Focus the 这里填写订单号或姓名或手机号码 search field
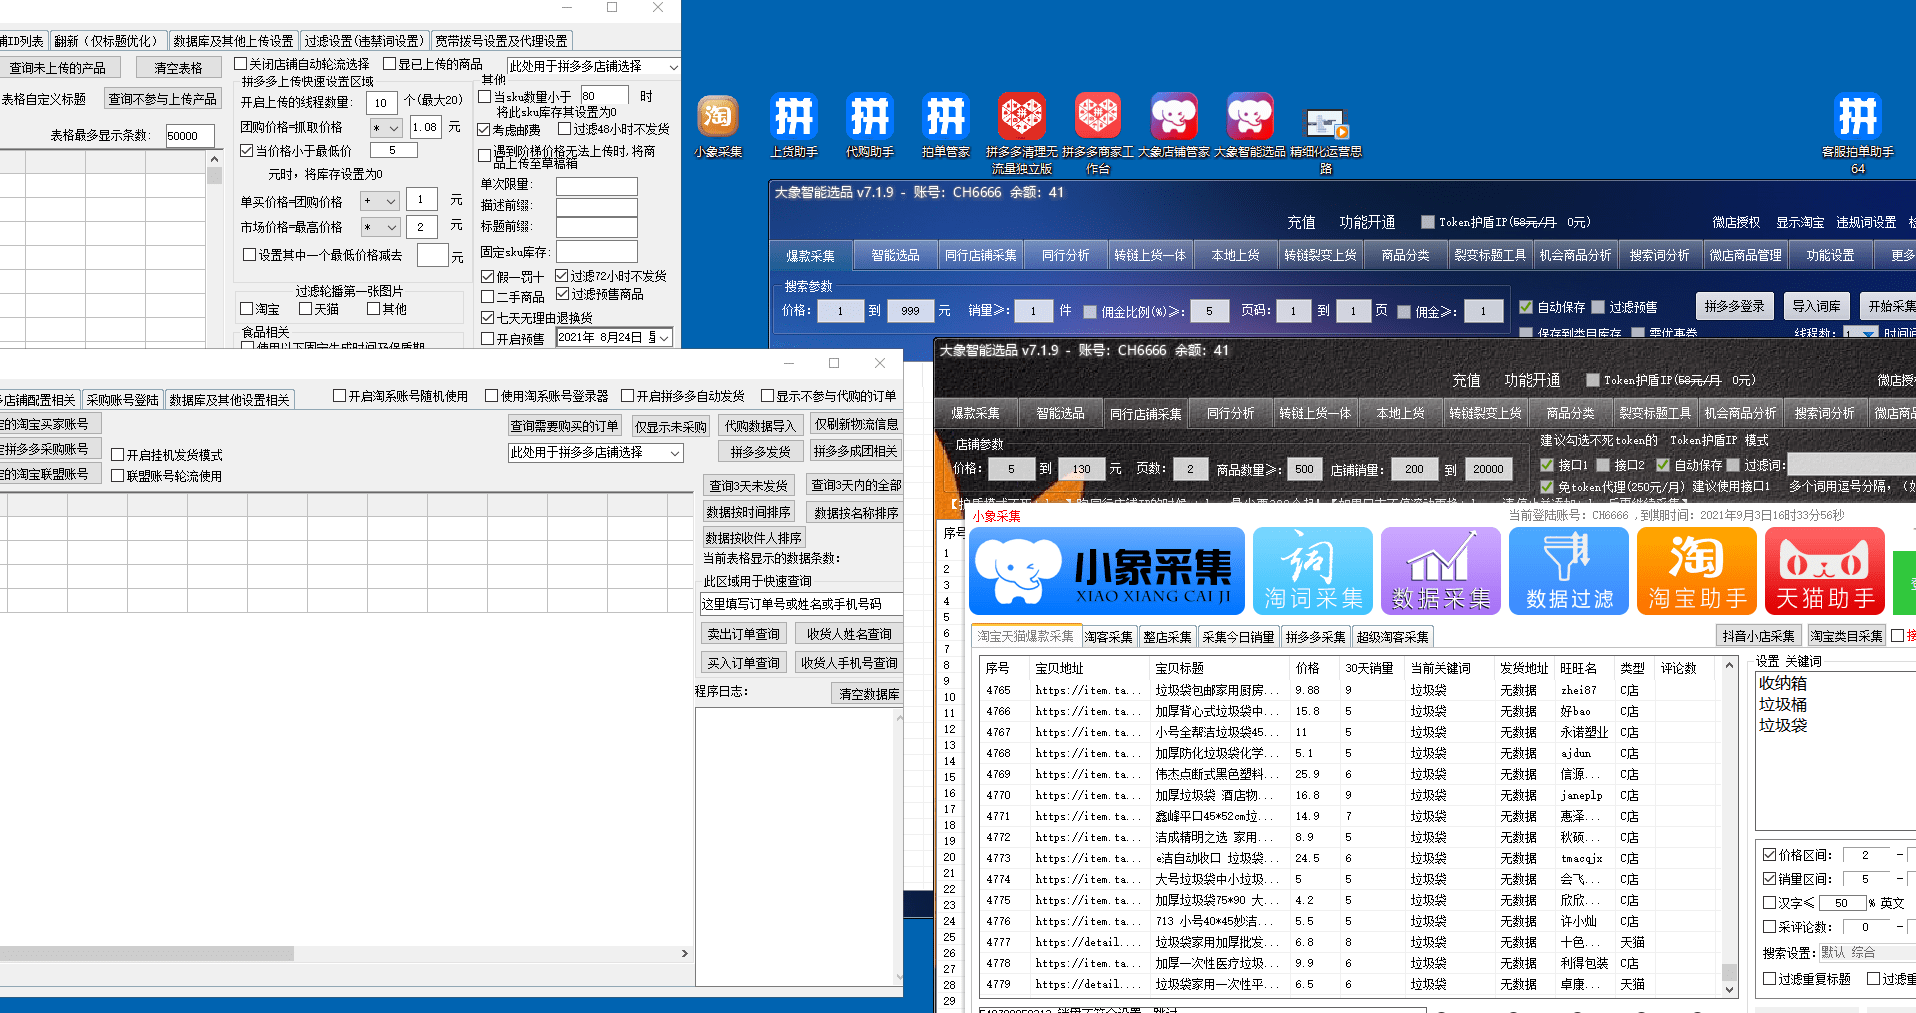Image resolution: width=1916 pixels, height=1013 pixels. (x=801, y=604)
